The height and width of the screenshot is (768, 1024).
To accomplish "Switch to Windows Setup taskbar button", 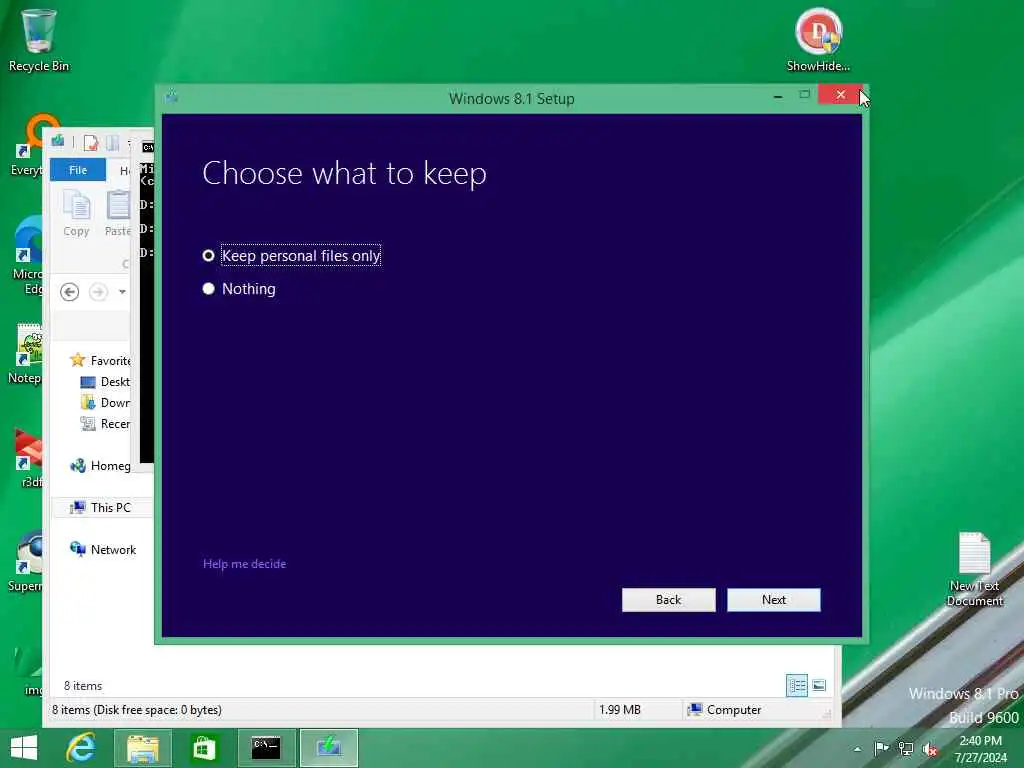I will tap(328, 748).
